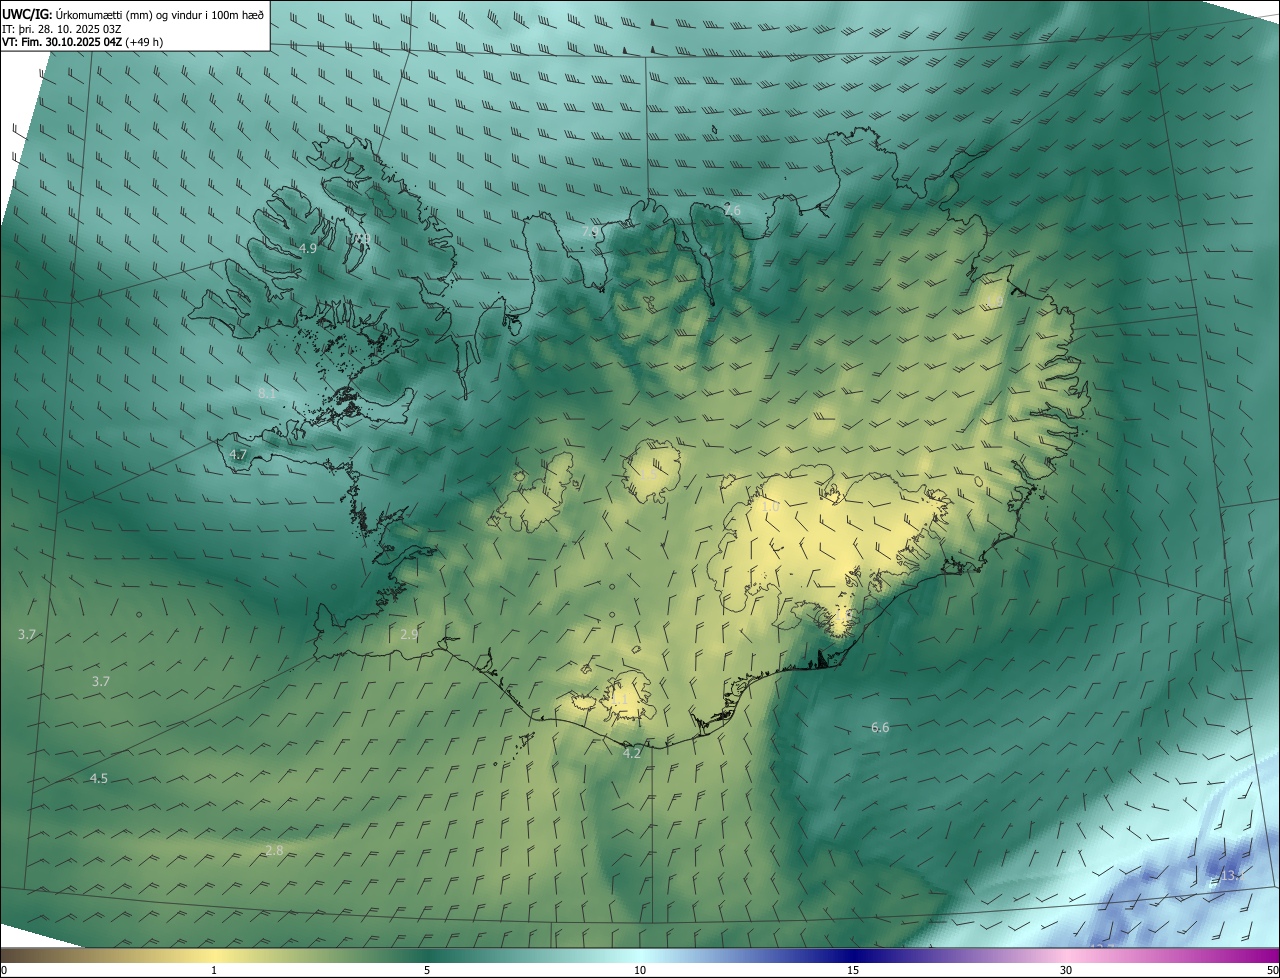Click the 10 tick label on the color scale
The image size is (1280, 978).
640,970
